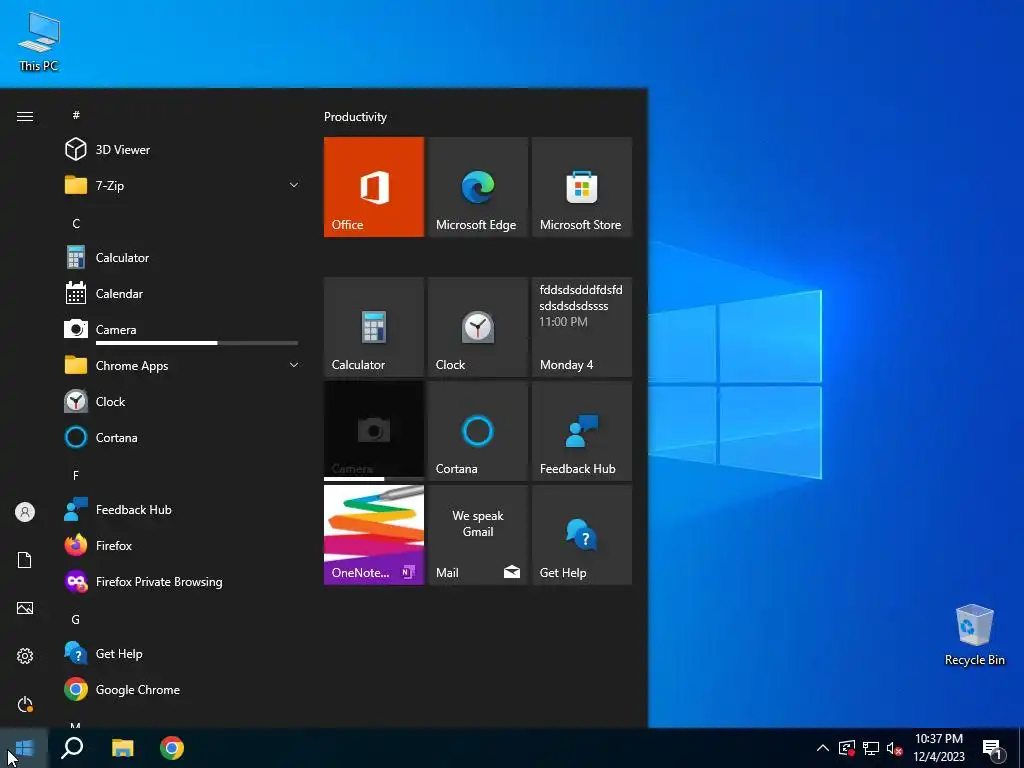Open the Clock tile
1024x768 pixels.
(477, 327)
